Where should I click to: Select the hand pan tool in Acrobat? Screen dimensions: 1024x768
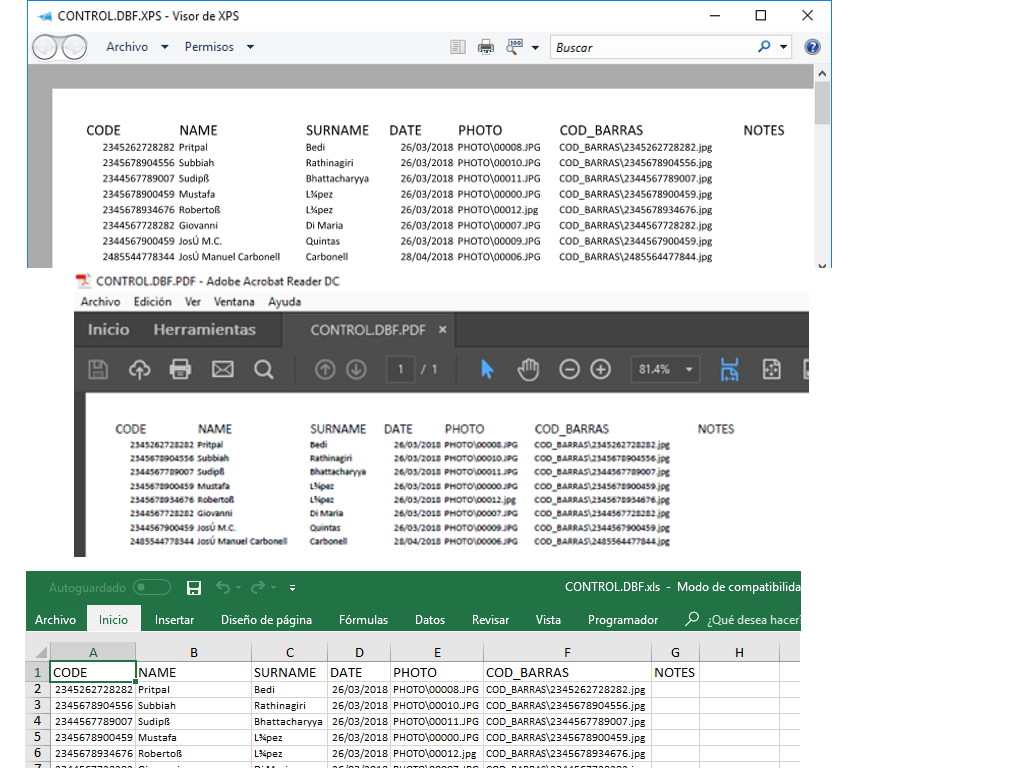528,369
